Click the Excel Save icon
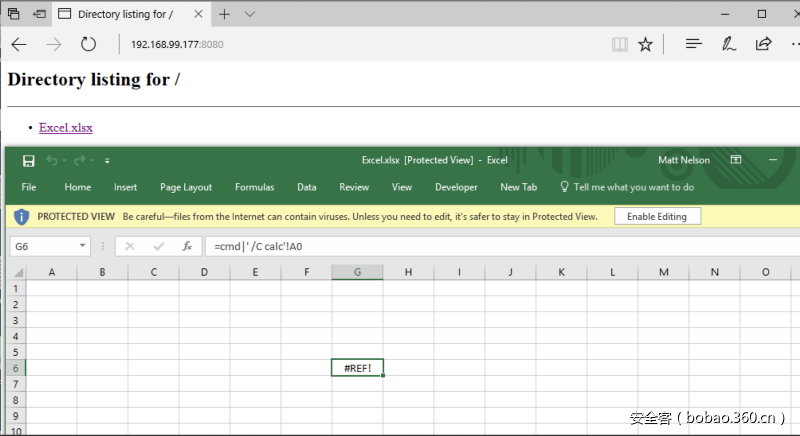Screen dimensions: 800x436 pos(29,160)
